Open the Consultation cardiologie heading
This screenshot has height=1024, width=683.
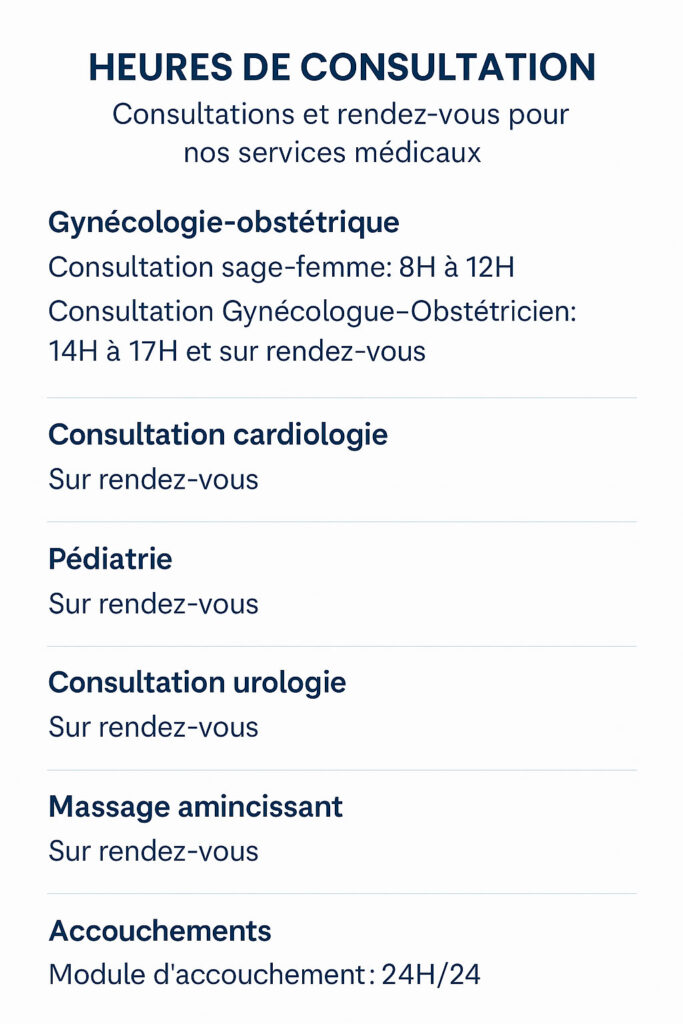point(218,435)
